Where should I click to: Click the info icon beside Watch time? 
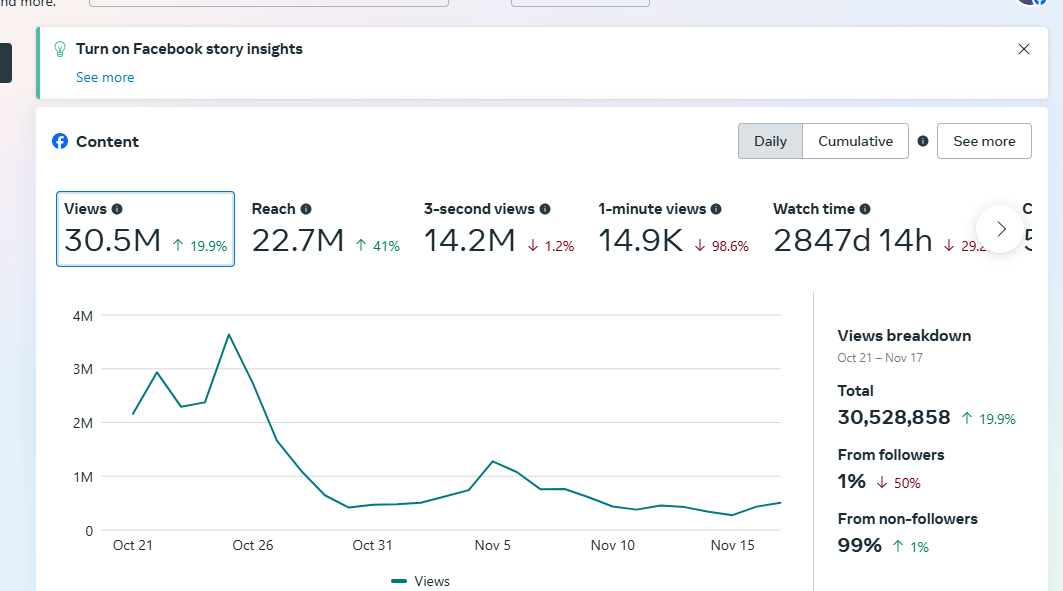[865, 209]
